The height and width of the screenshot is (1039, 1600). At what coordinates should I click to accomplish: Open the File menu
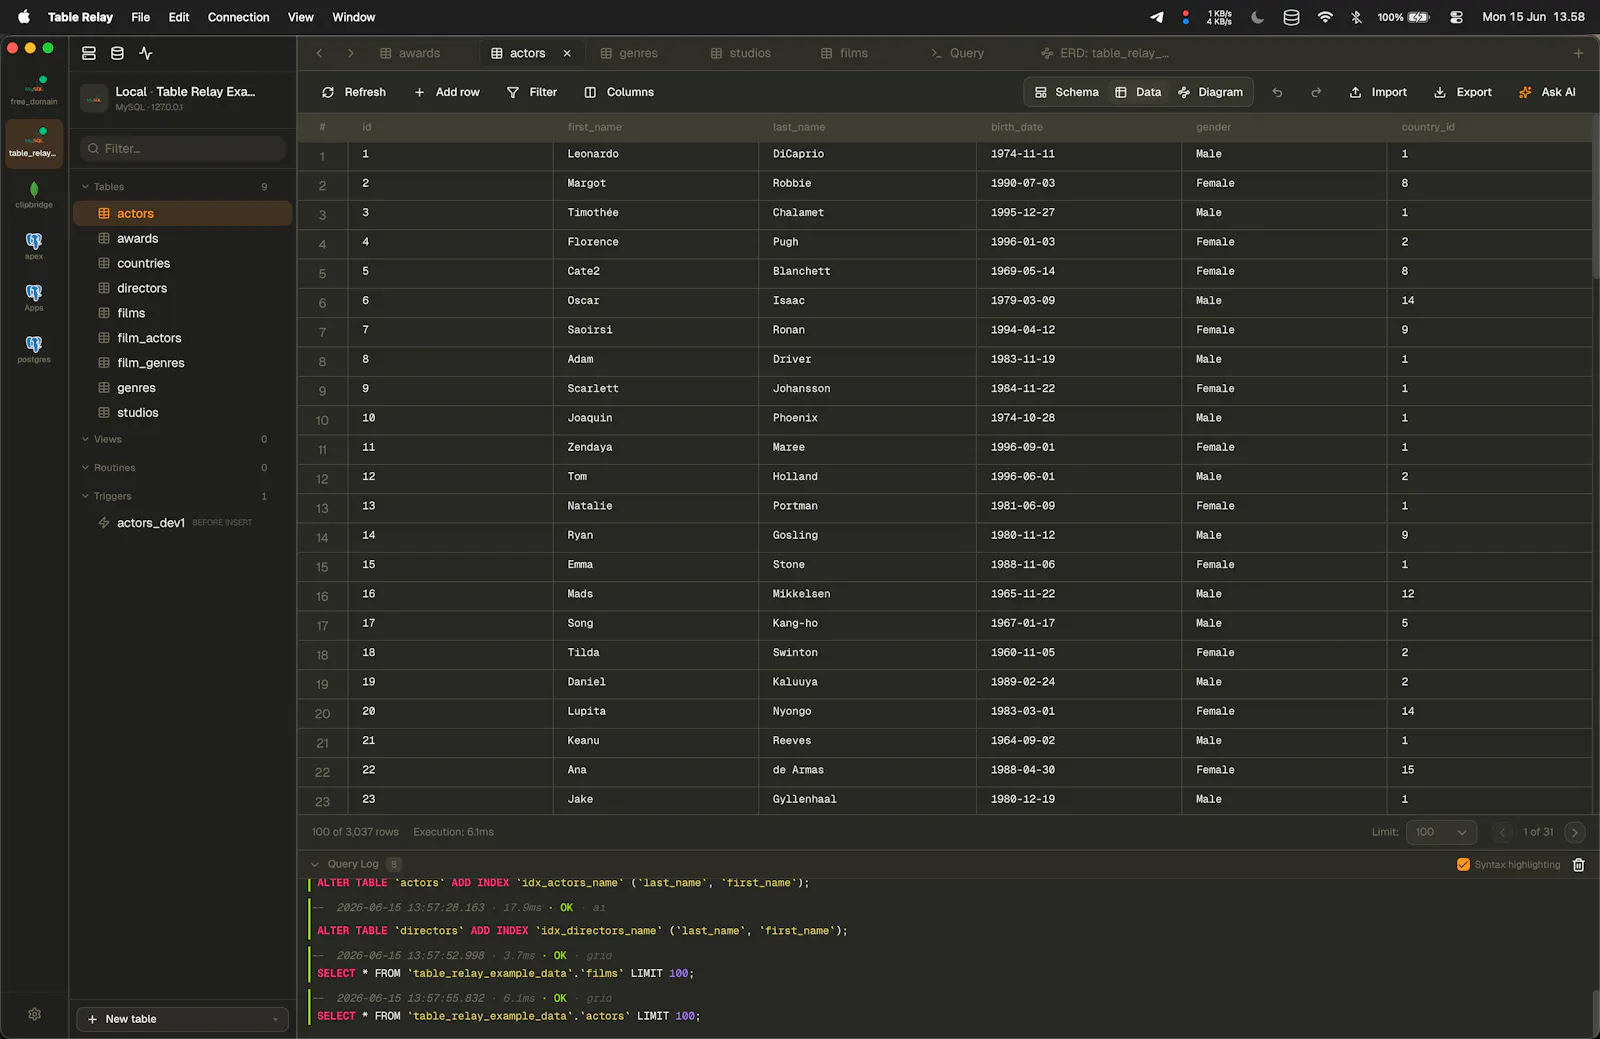(x=141, y=17)
